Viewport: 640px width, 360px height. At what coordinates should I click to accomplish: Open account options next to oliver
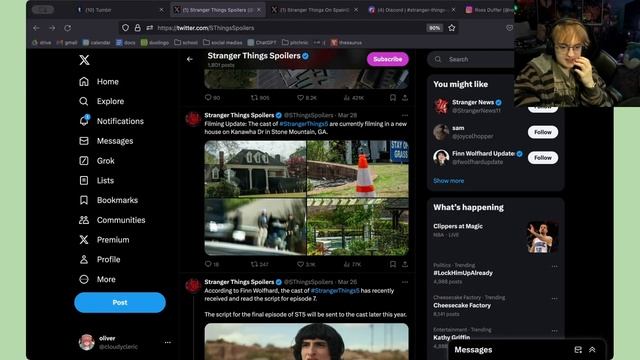[x=168, y=342]
